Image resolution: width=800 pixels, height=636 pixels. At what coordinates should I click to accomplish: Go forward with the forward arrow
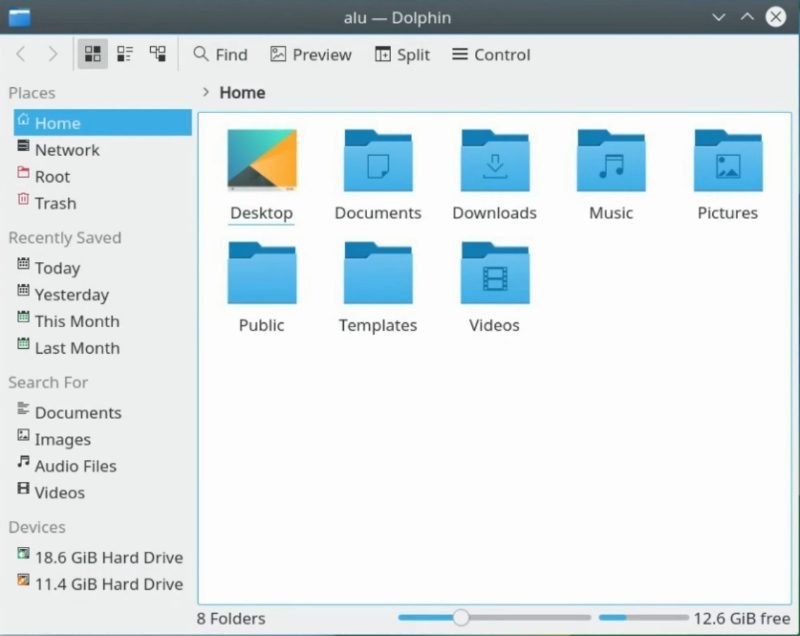(53, 54)
